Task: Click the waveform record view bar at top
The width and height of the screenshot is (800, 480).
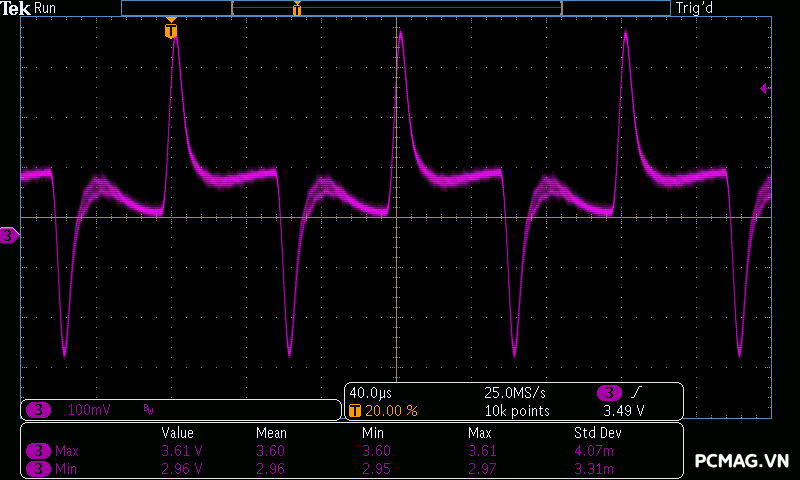Action: point(395,8)
